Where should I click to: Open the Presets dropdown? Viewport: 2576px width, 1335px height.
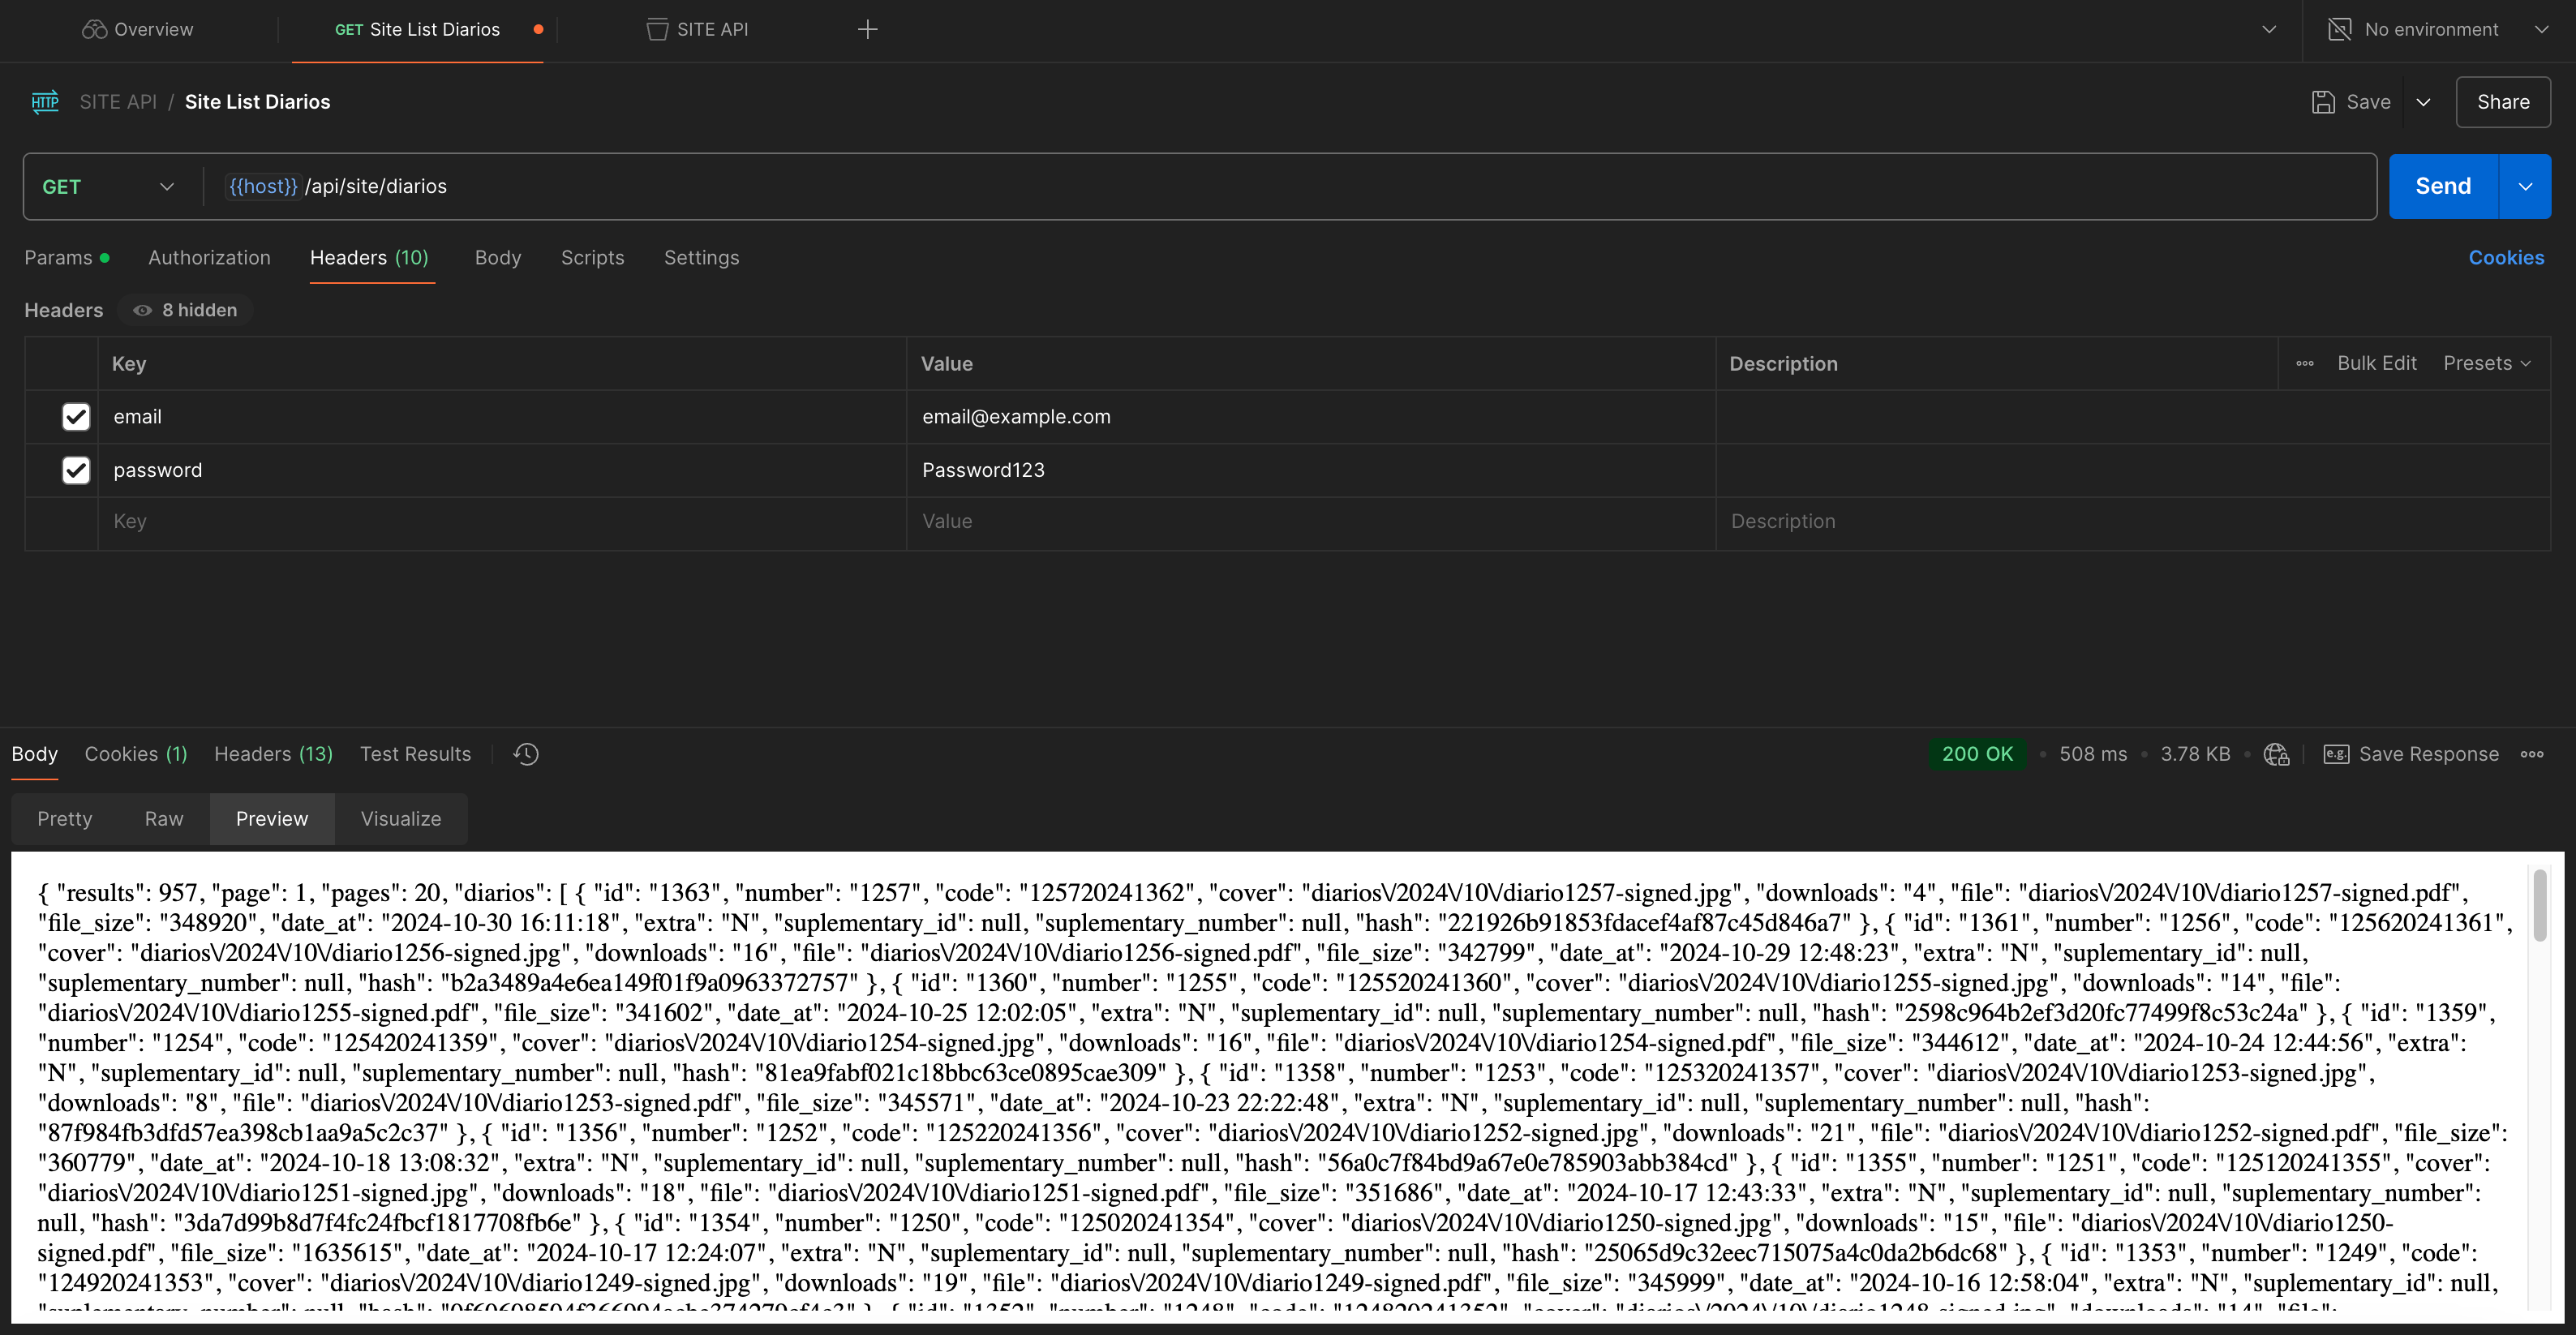2486,364
